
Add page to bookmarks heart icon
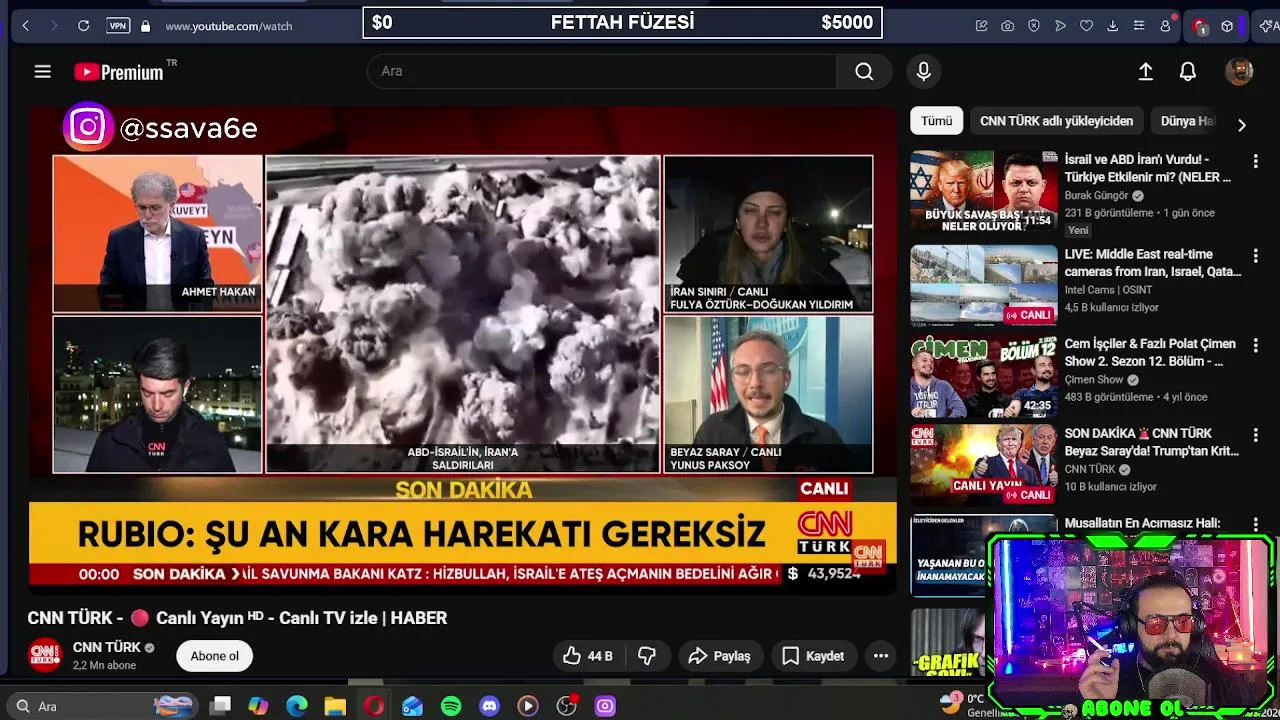click(x=1086, y=26)
